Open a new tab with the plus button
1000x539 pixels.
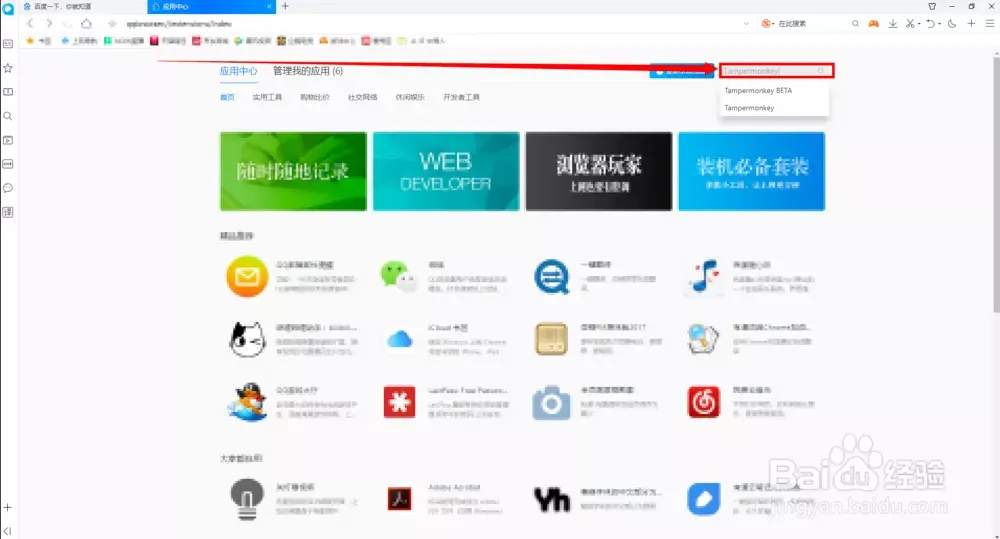pyautogui.click(x=285, y=6)
